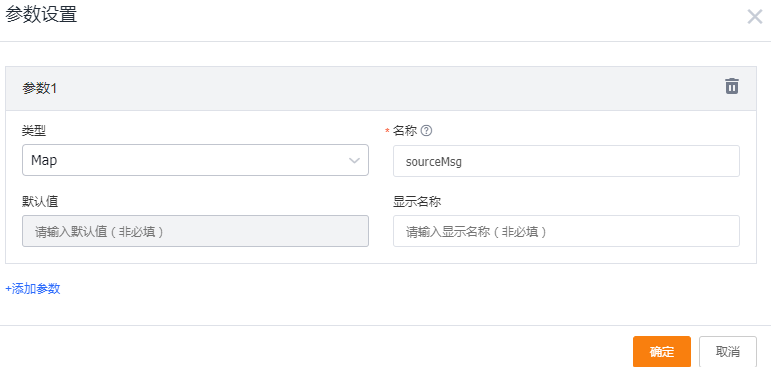
Task: Delete 参数1 using the trash icon
Action: [x=732, y=86]
